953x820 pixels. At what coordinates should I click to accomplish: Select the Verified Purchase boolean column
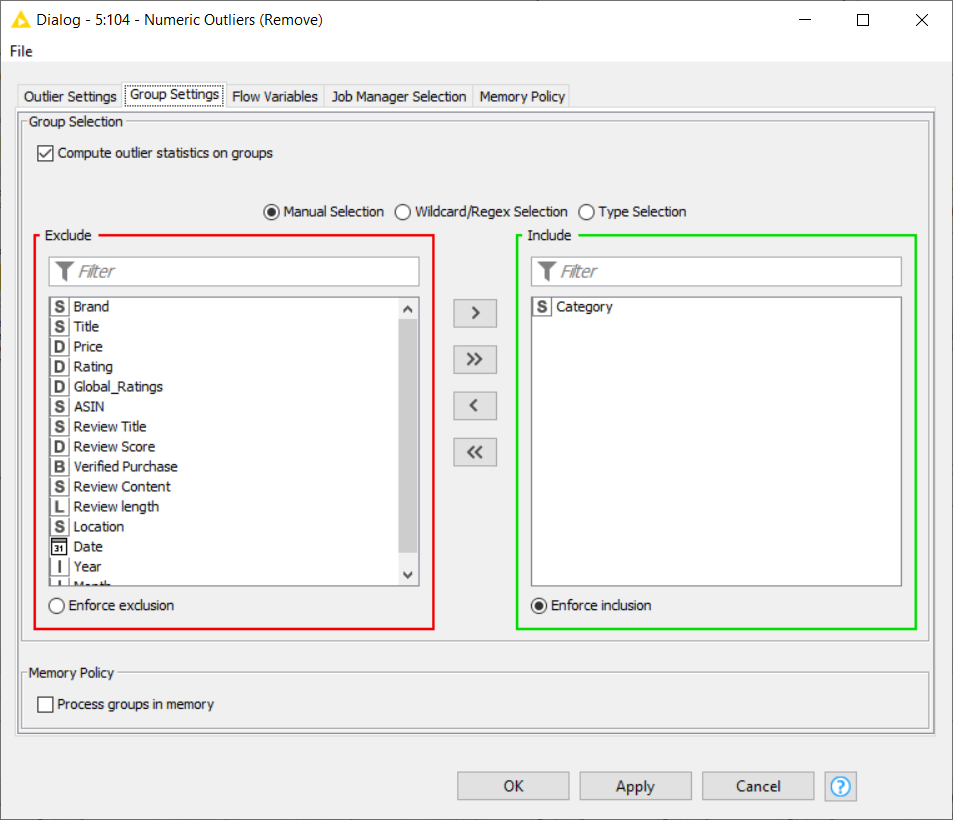click(125, 467)
